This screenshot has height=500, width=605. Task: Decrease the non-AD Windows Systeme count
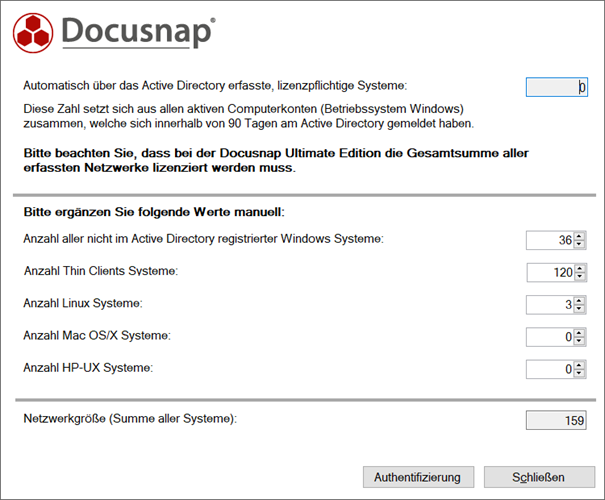(579, 244)
